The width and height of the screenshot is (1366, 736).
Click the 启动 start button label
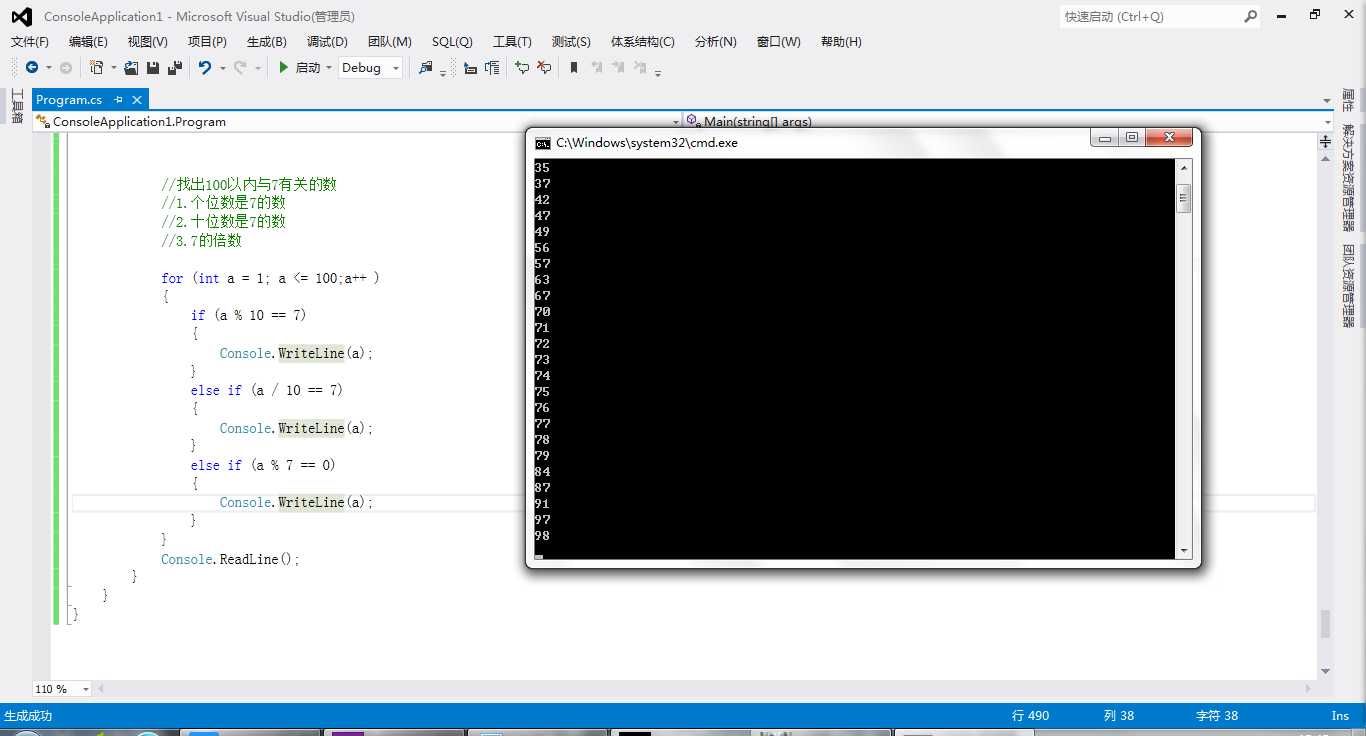tap(308, 68)
